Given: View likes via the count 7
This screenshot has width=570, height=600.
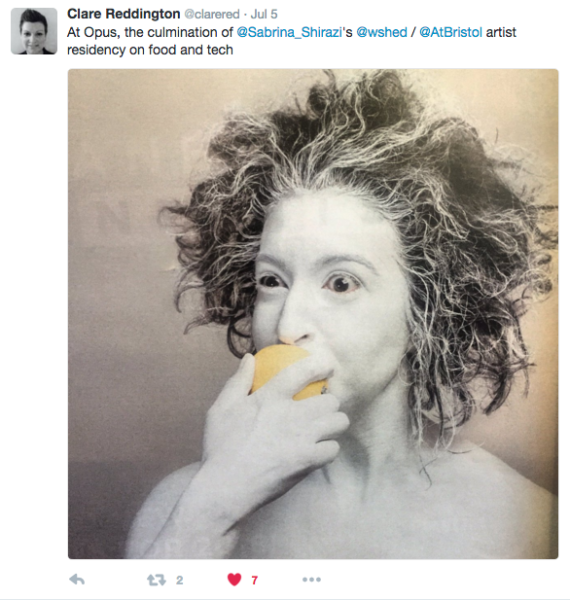Looking at the screenshot, I should [254, 580].
